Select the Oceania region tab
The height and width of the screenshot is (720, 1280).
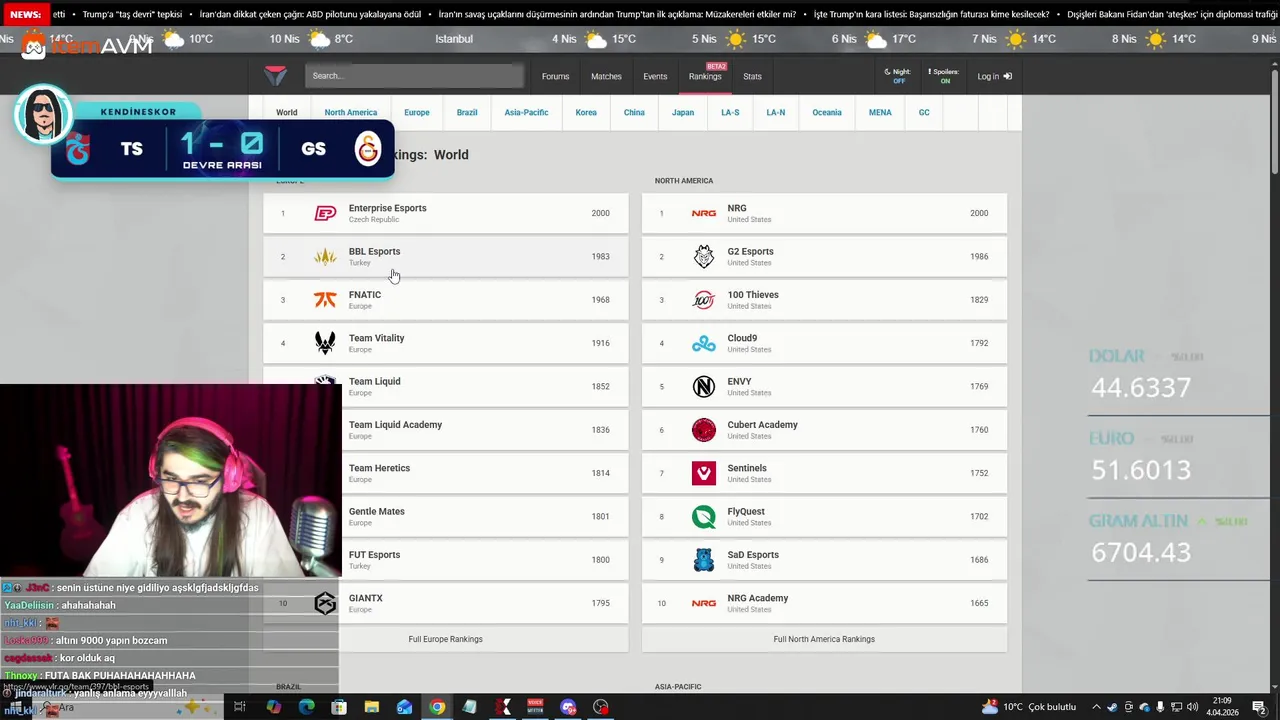pyautogui.click(x=827, y=112)
